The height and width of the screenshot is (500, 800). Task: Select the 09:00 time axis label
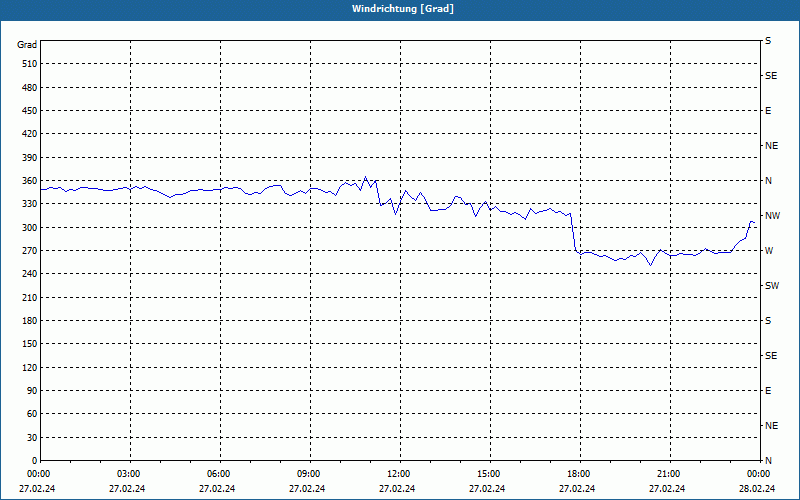(310, 474)
